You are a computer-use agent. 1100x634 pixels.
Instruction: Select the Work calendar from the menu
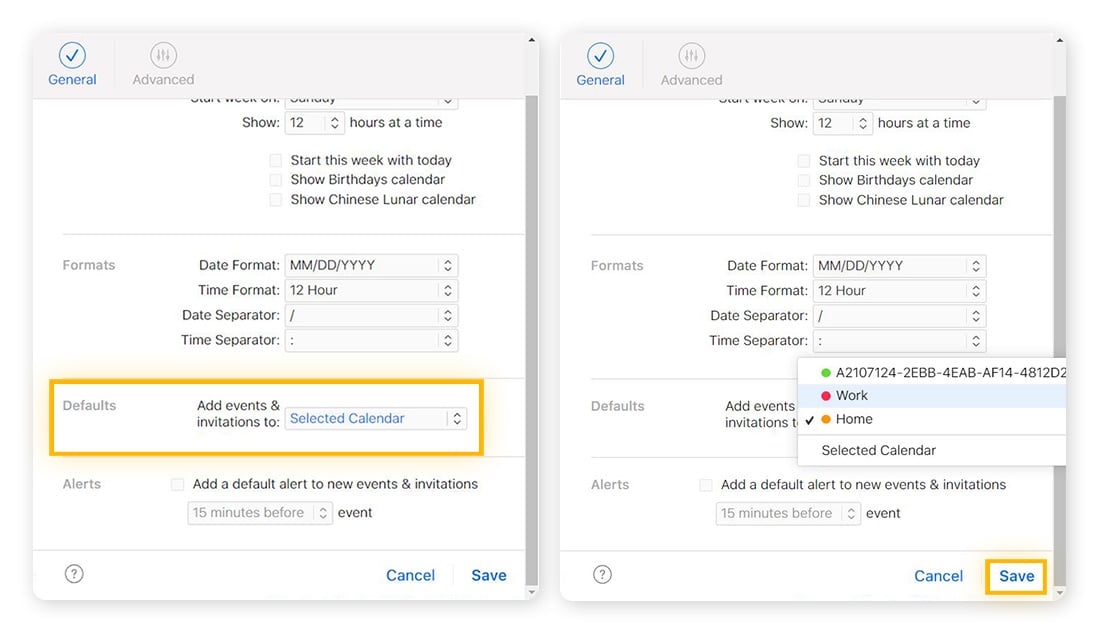click(853, 395)
